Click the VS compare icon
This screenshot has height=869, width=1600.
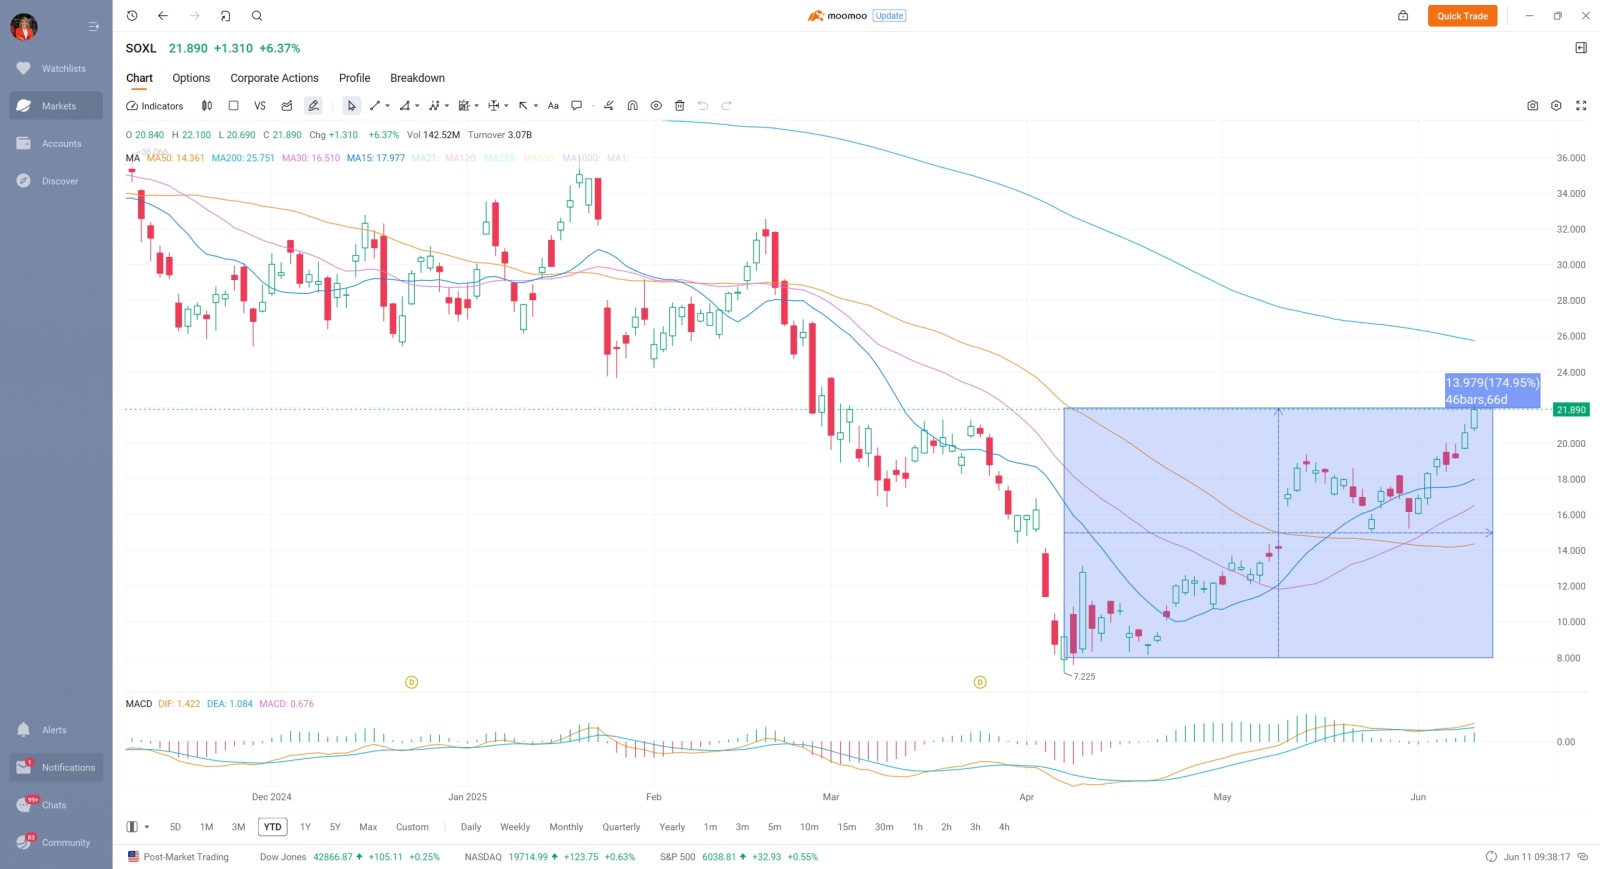tap(260, 106)
